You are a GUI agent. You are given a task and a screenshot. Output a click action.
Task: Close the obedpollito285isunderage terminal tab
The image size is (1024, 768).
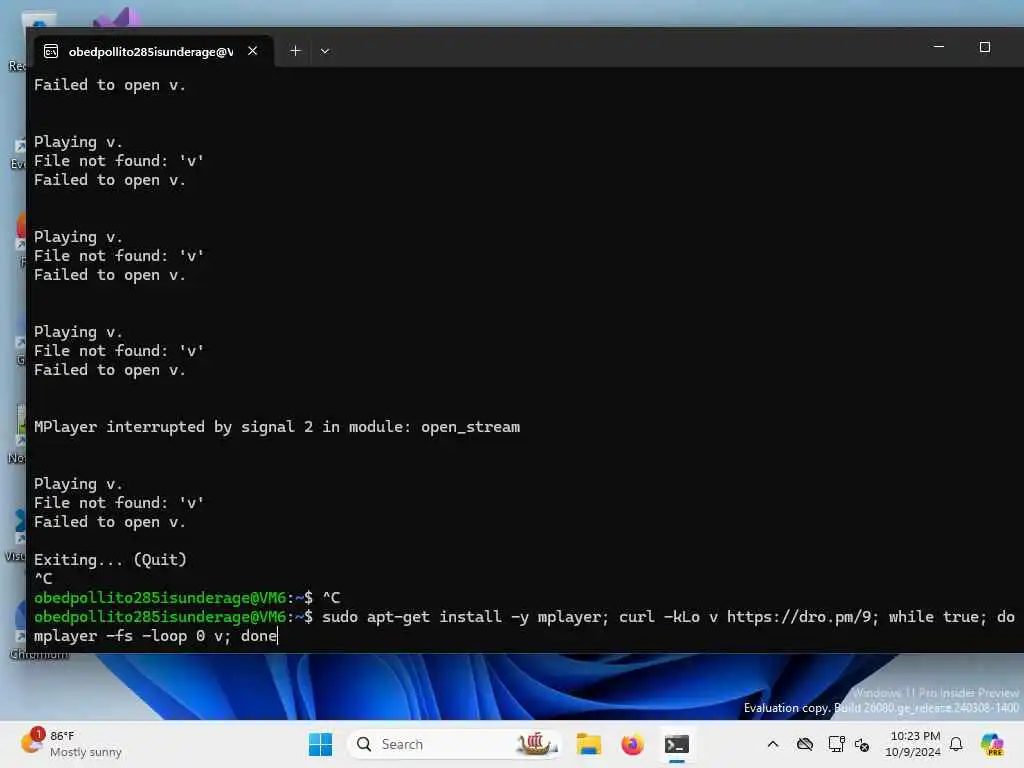253,51
